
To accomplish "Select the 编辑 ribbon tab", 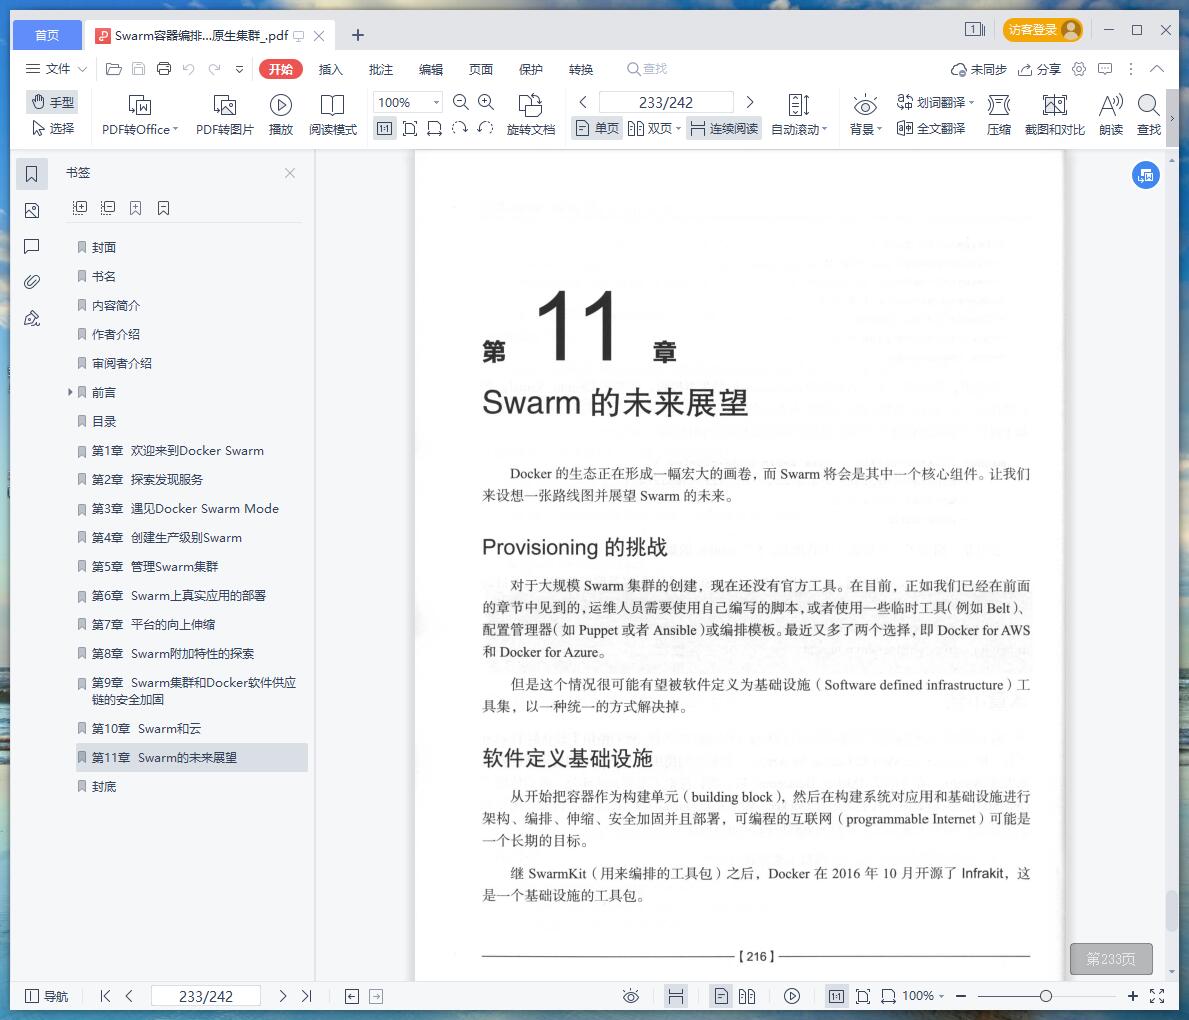I will point(431,69).
